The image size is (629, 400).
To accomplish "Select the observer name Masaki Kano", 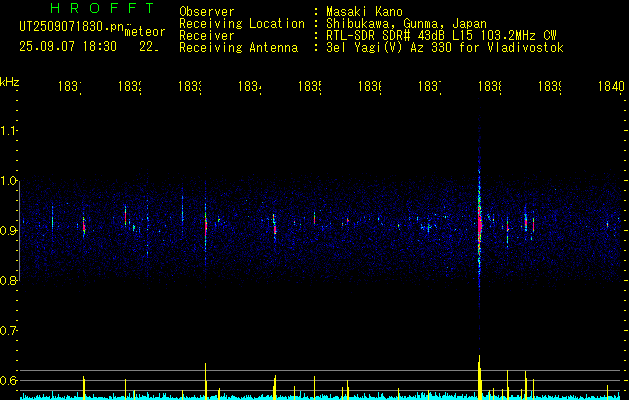I will 365,12.
